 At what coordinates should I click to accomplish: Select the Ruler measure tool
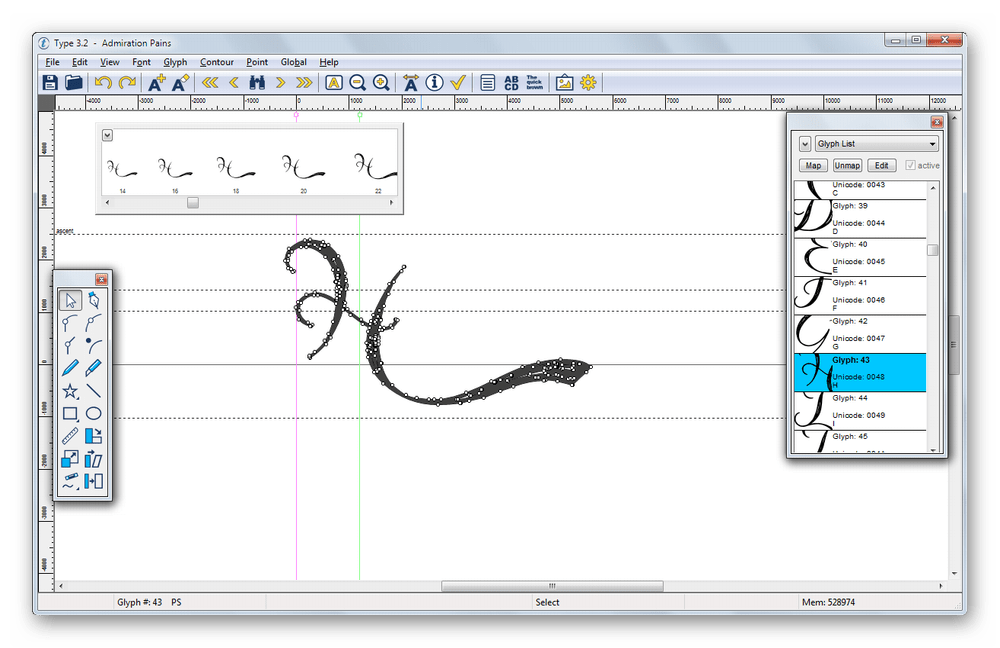coord(70,436)
